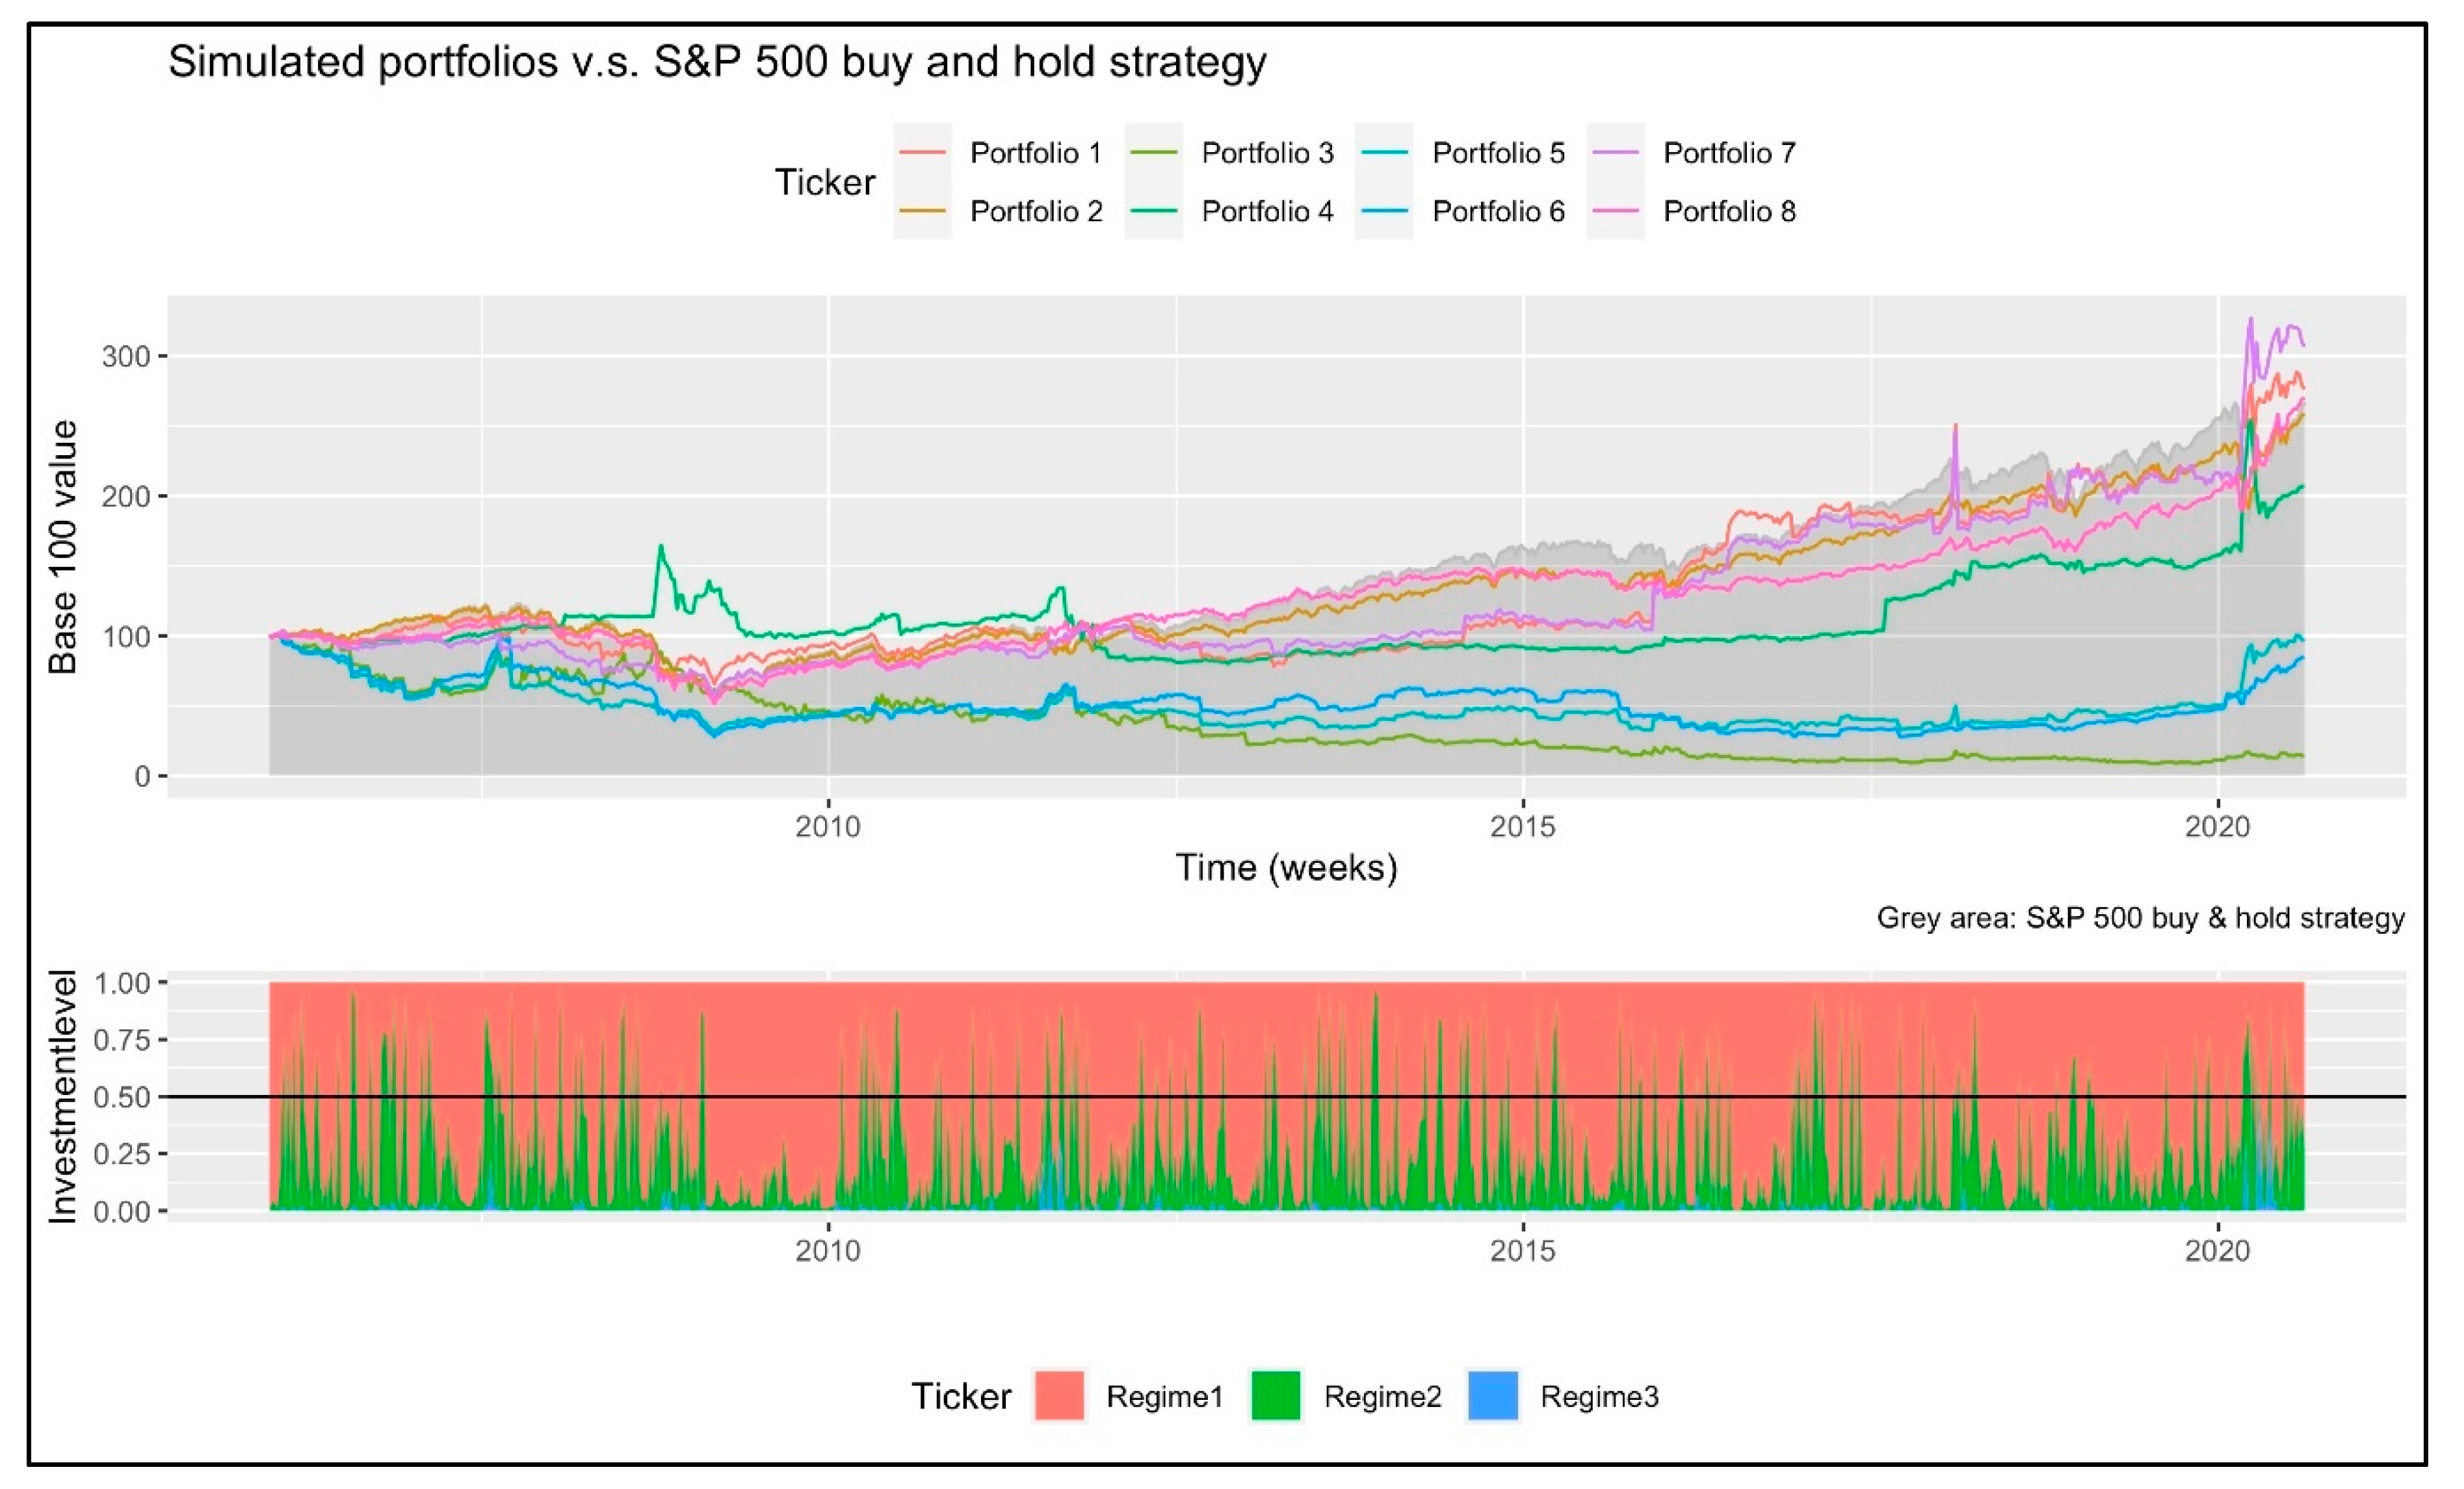Click the chart title text

[x=717, y=63]
